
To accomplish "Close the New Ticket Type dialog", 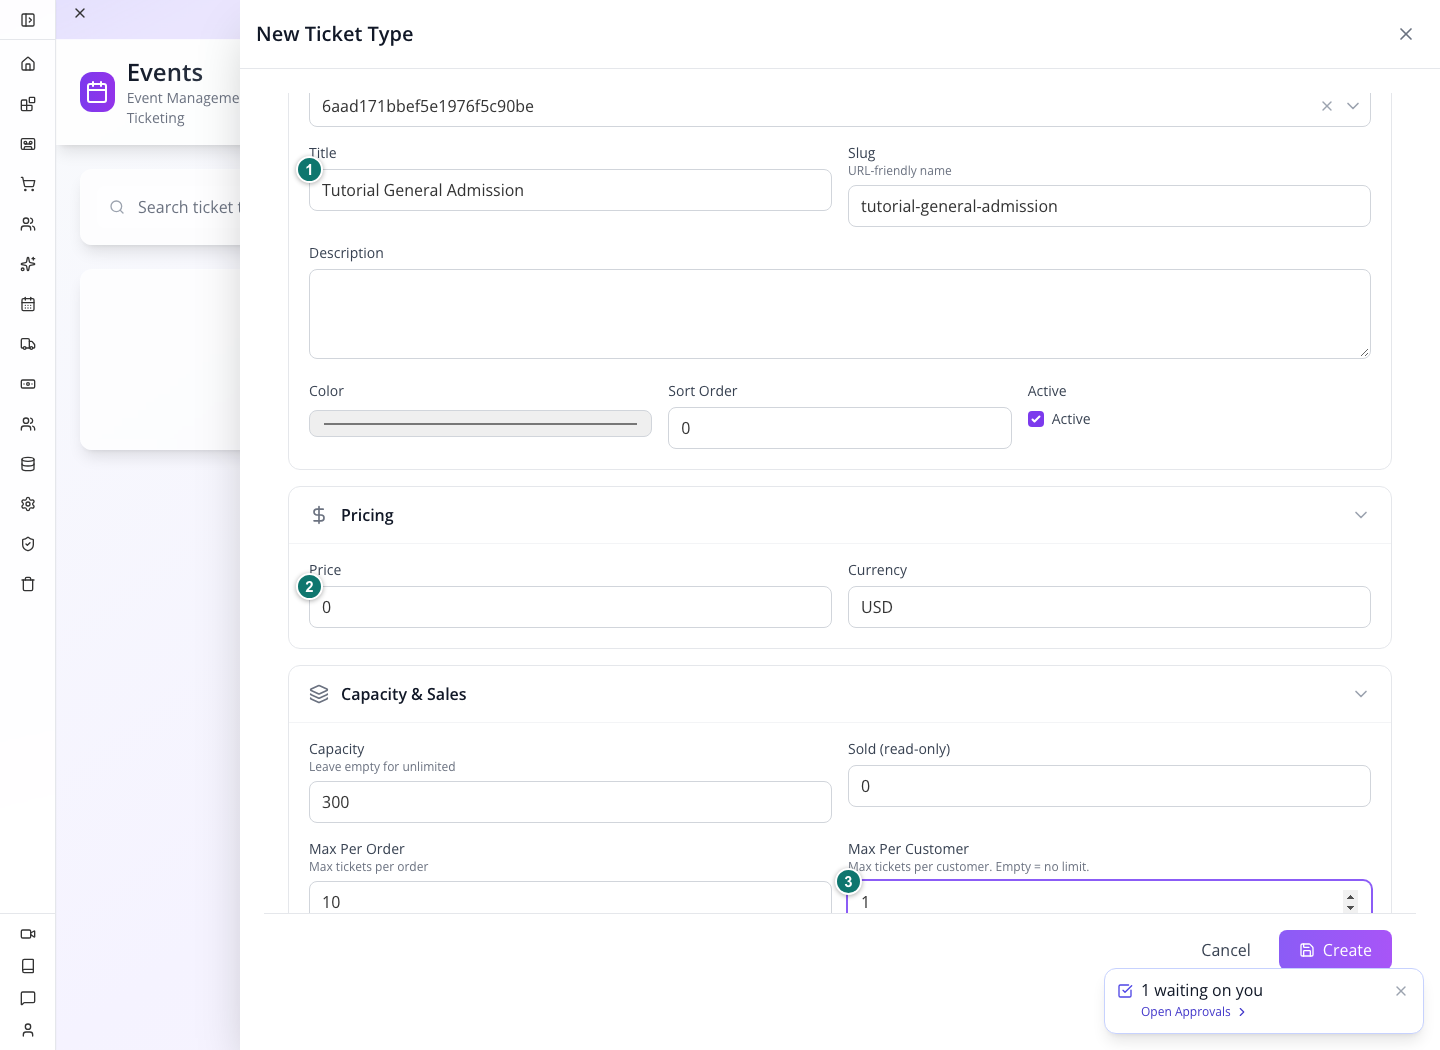I will pos(1406,34).
